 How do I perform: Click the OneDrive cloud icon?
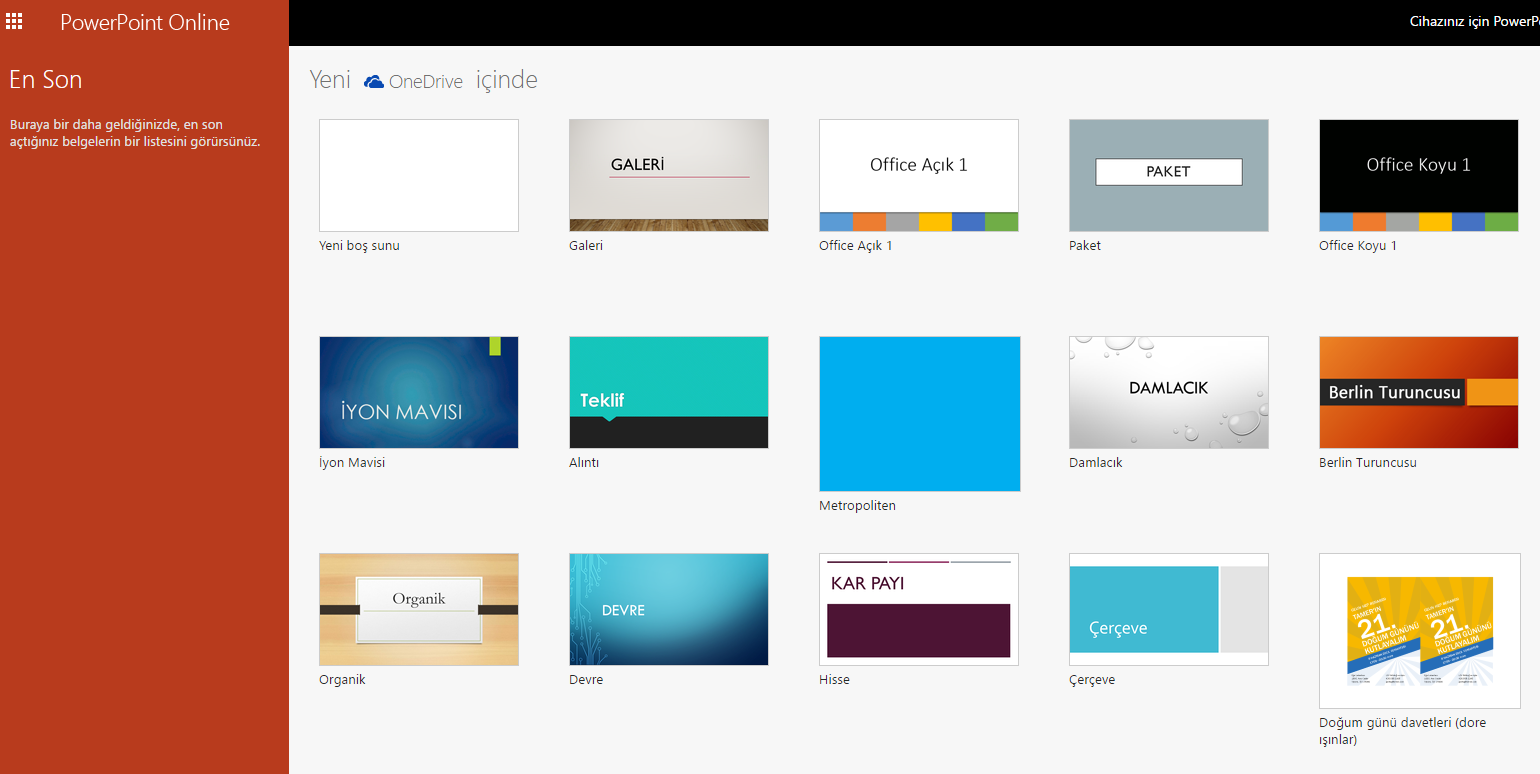click(374, 82)
